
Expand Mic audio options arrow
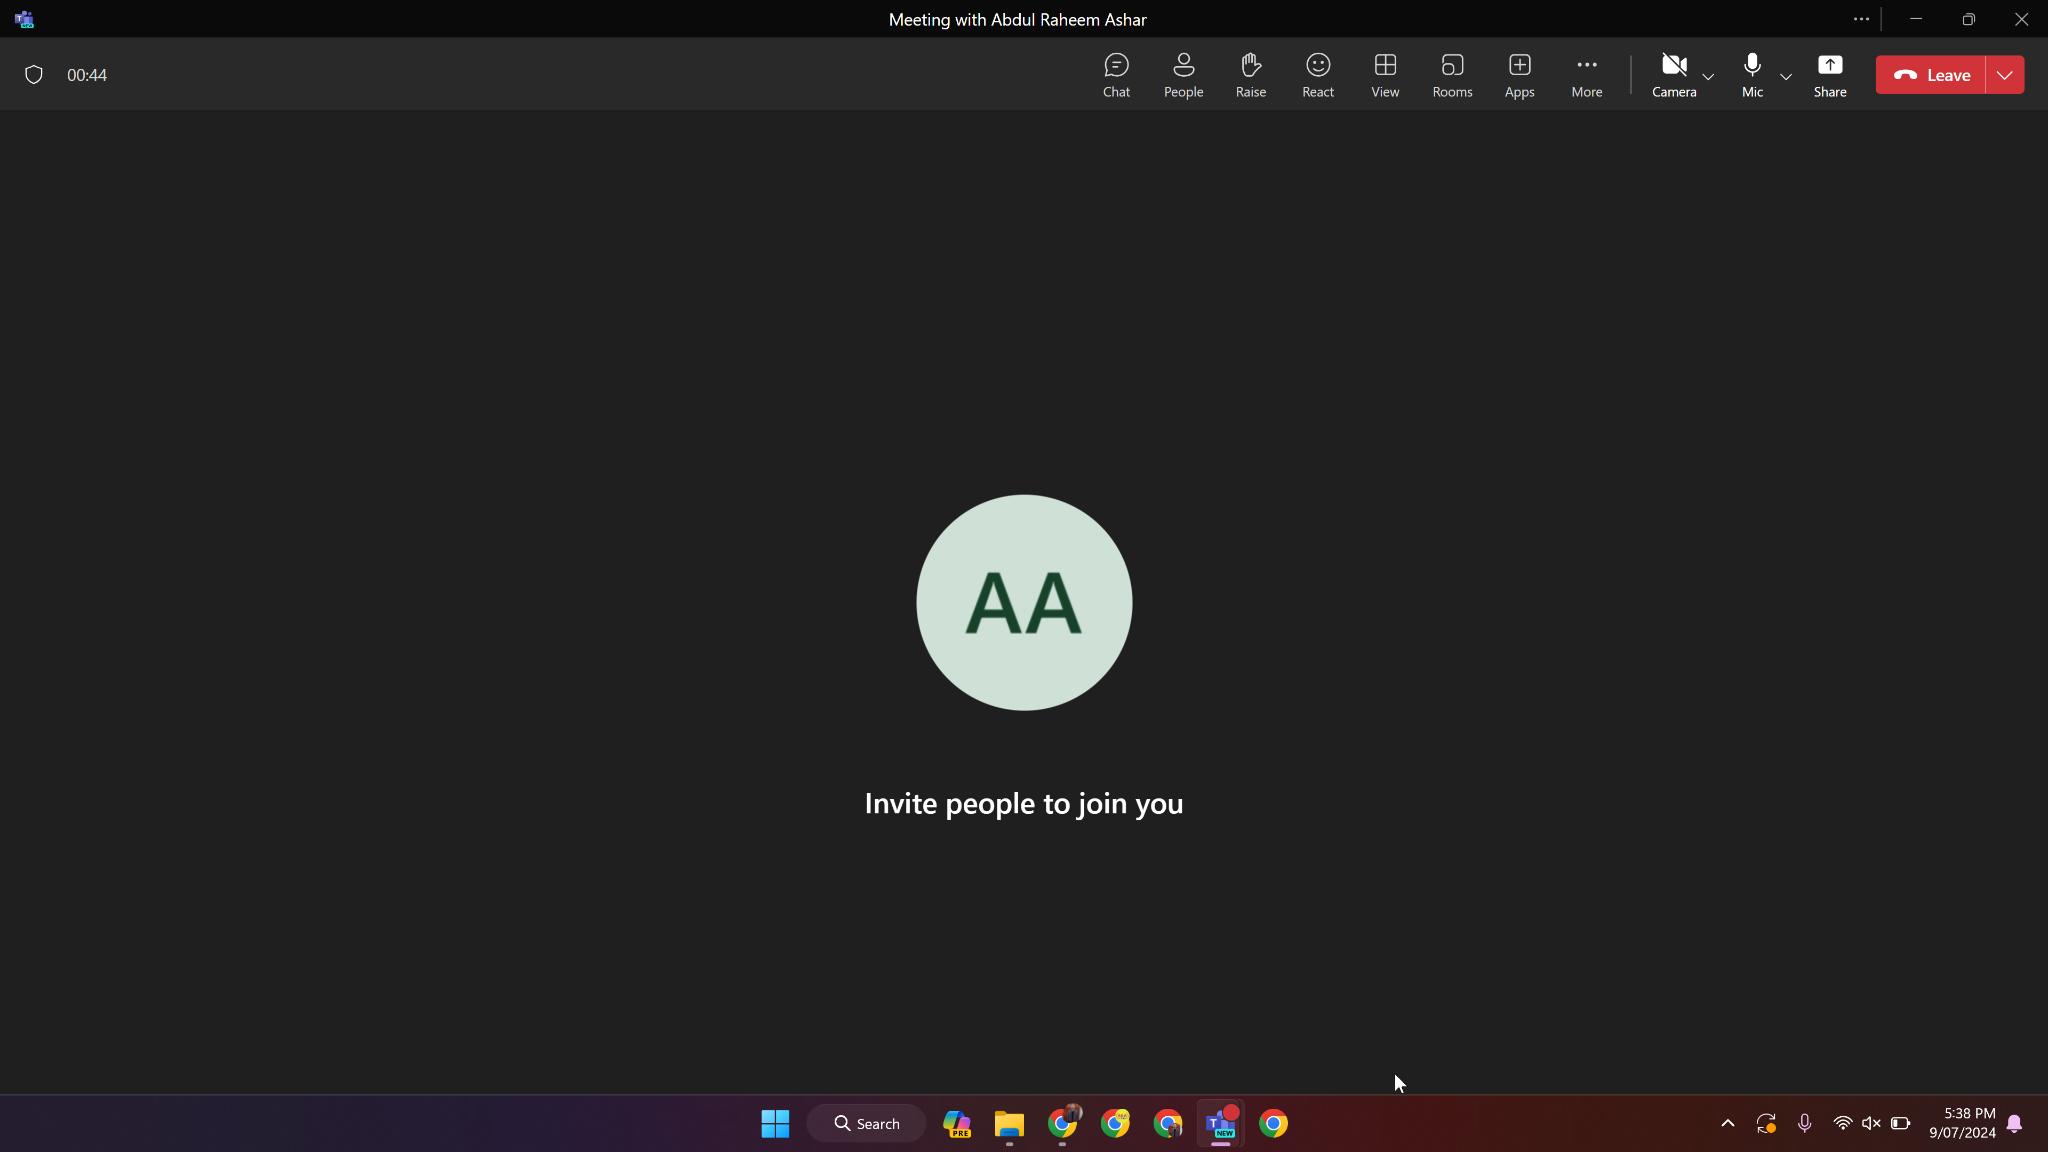tap(1786, 76)
